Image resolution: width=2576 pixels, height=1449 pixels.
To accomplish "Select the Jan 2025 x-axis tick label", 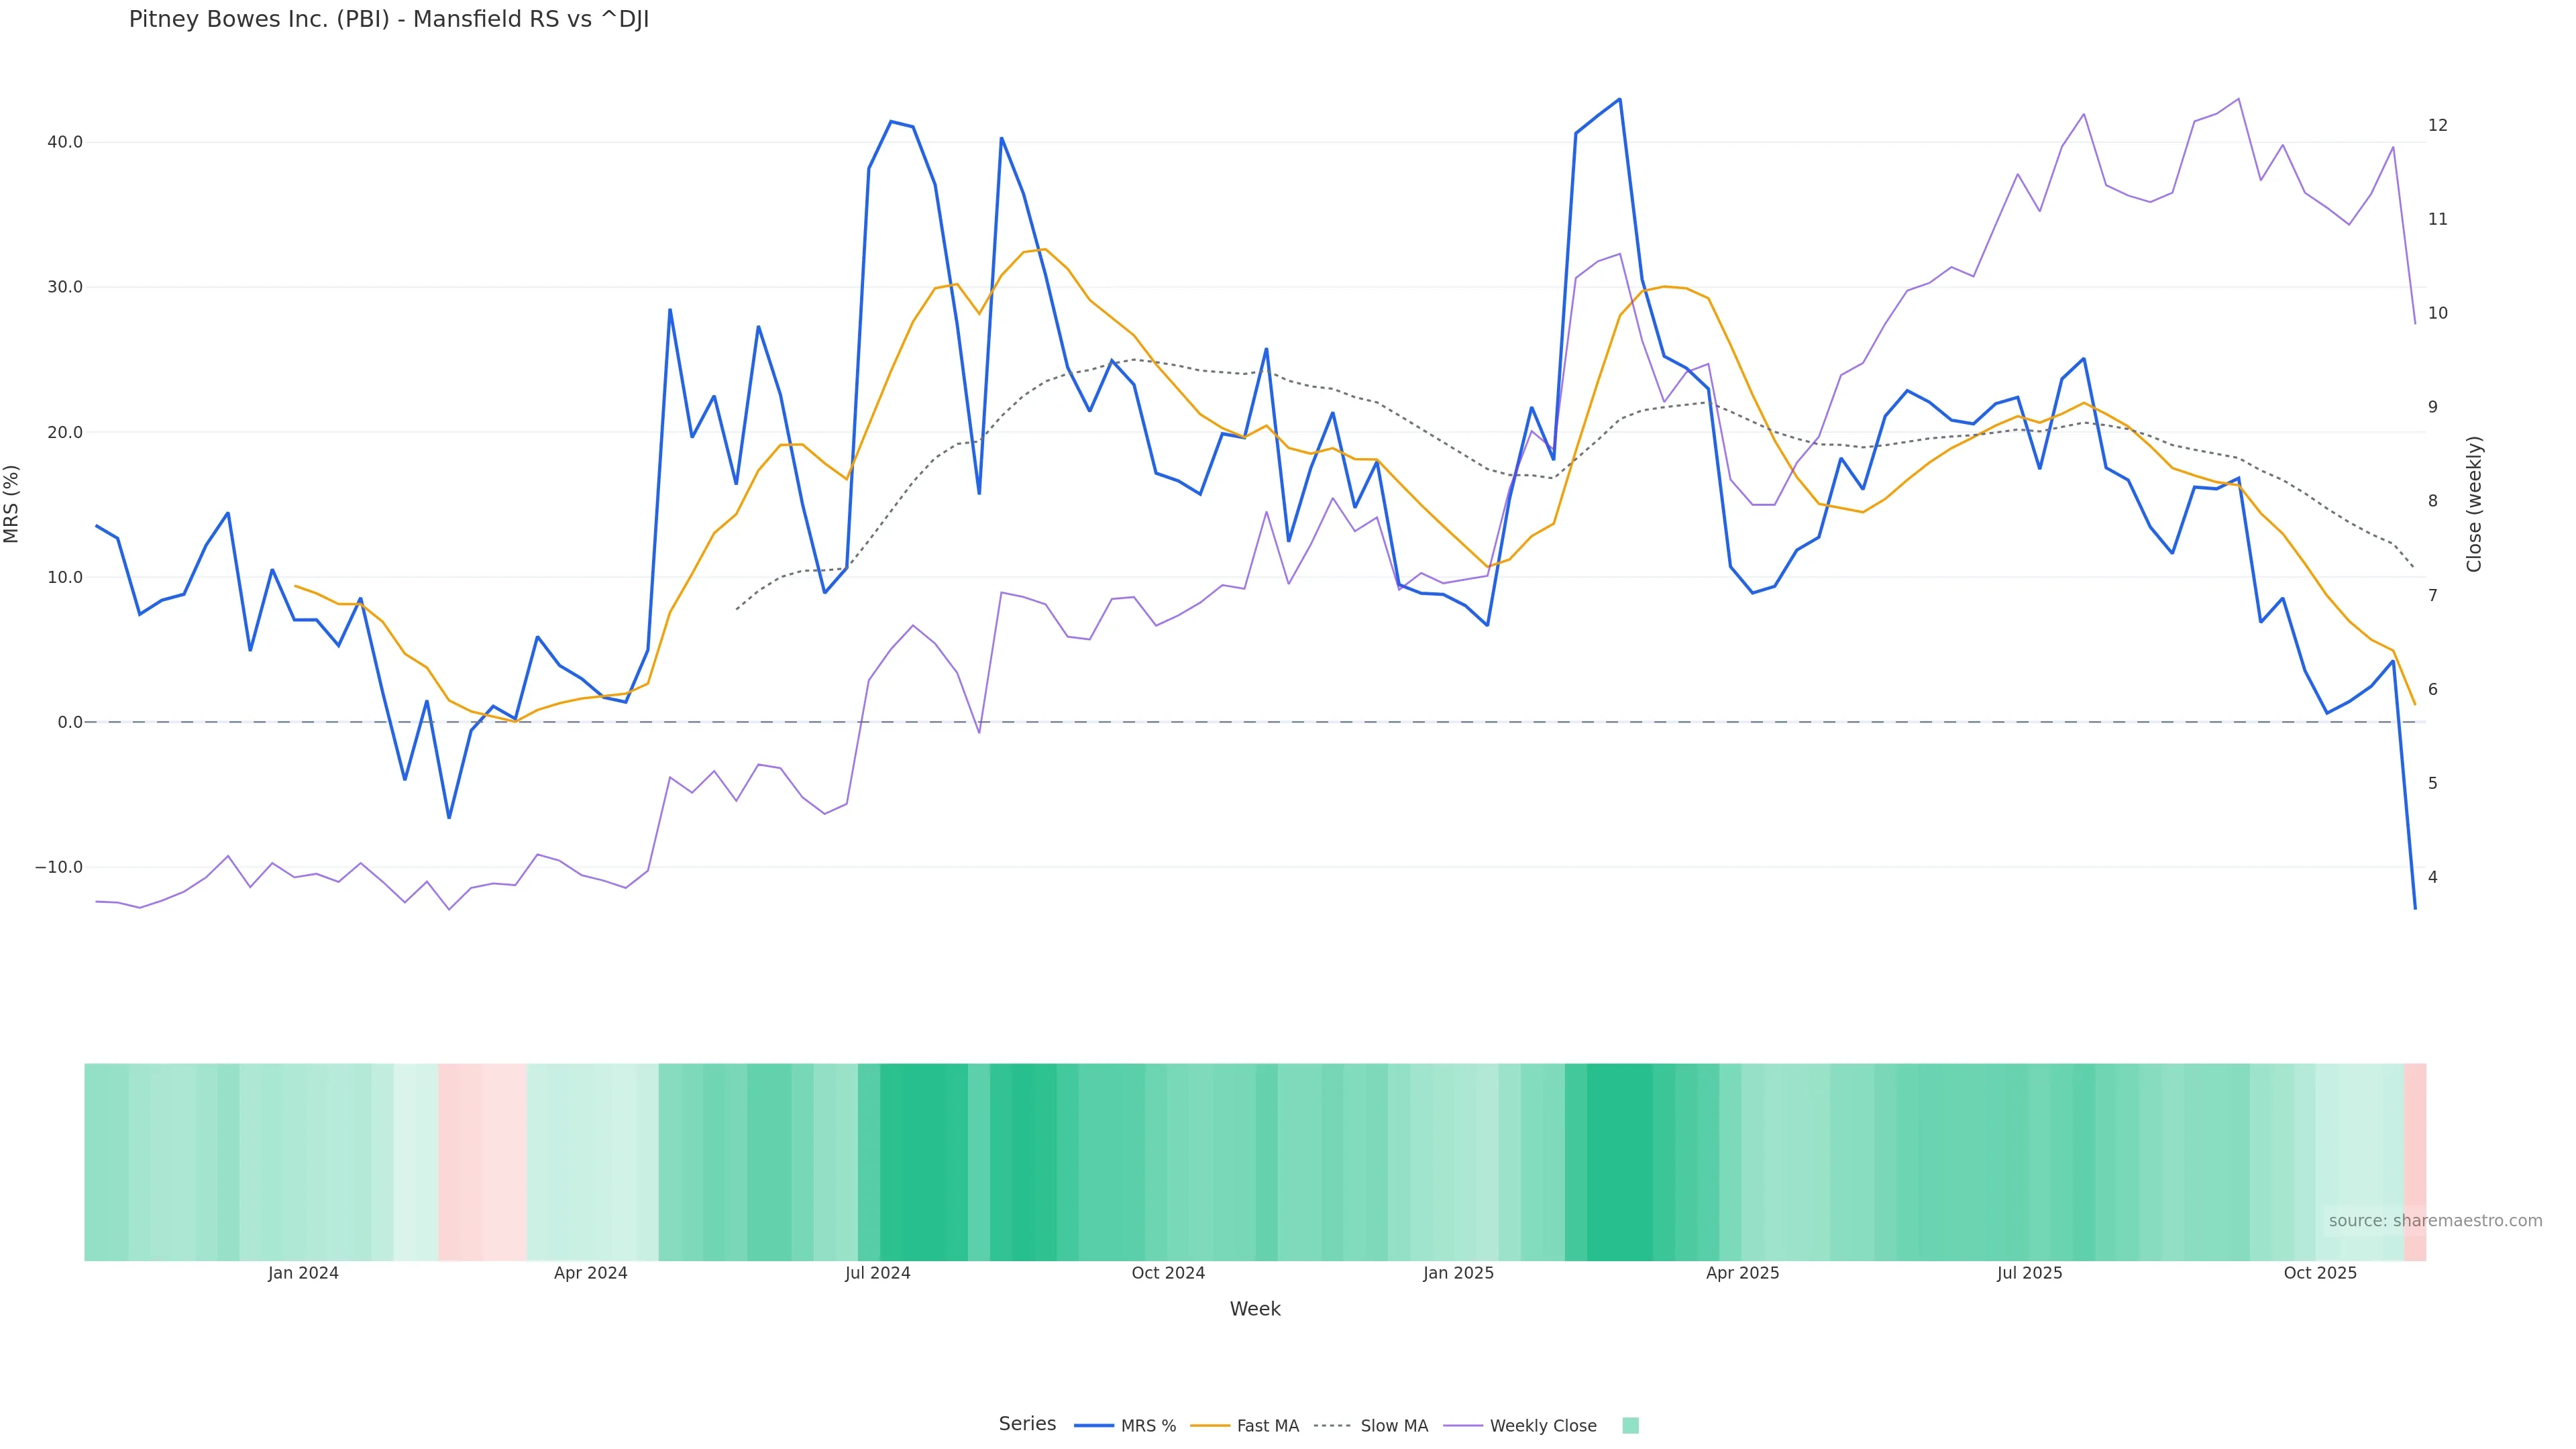I will (x=1458, y=1273).
